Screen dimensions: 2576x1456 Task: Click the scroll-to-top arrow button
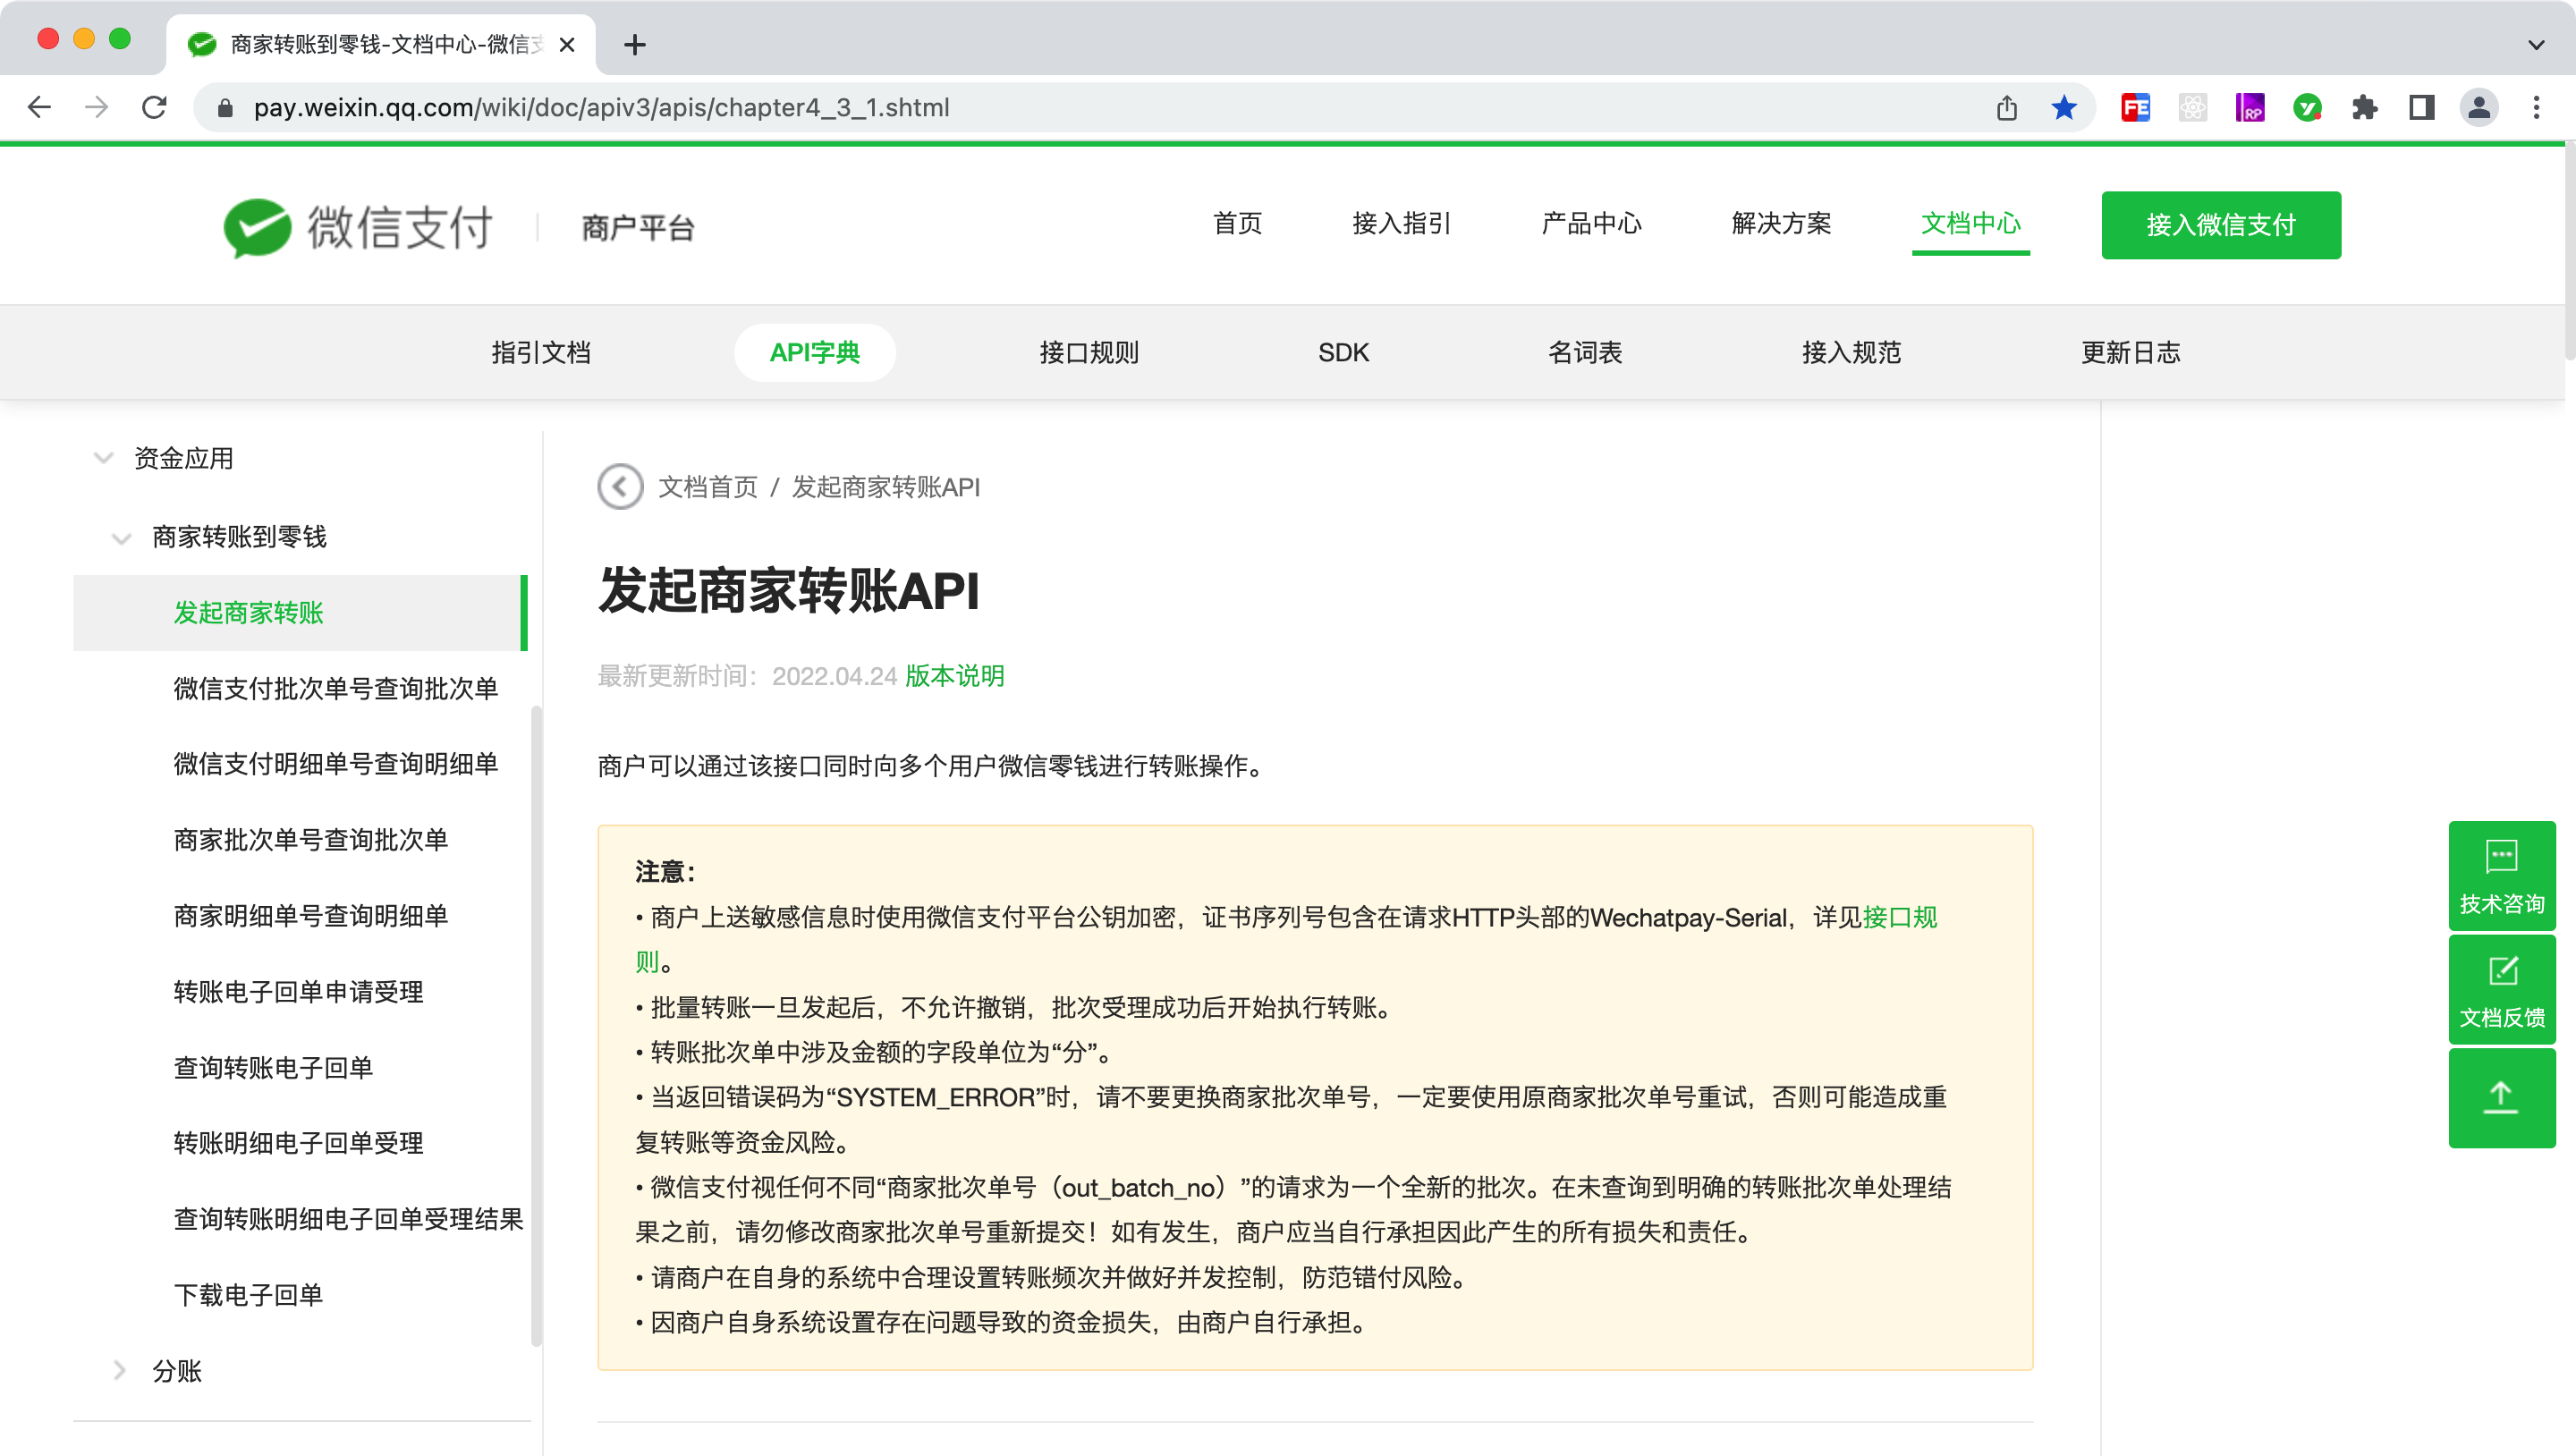(2501, 1097)
